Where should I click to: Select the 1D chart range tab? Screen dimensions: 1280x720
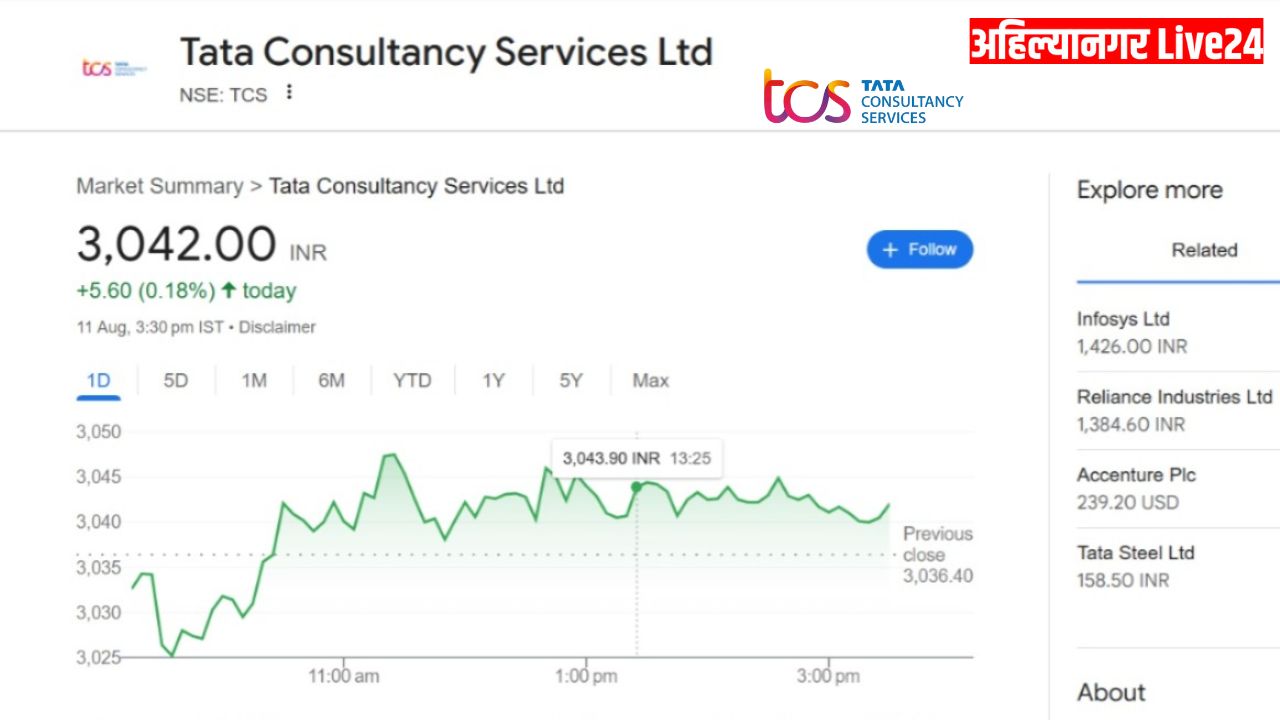[x=98, y=381]
